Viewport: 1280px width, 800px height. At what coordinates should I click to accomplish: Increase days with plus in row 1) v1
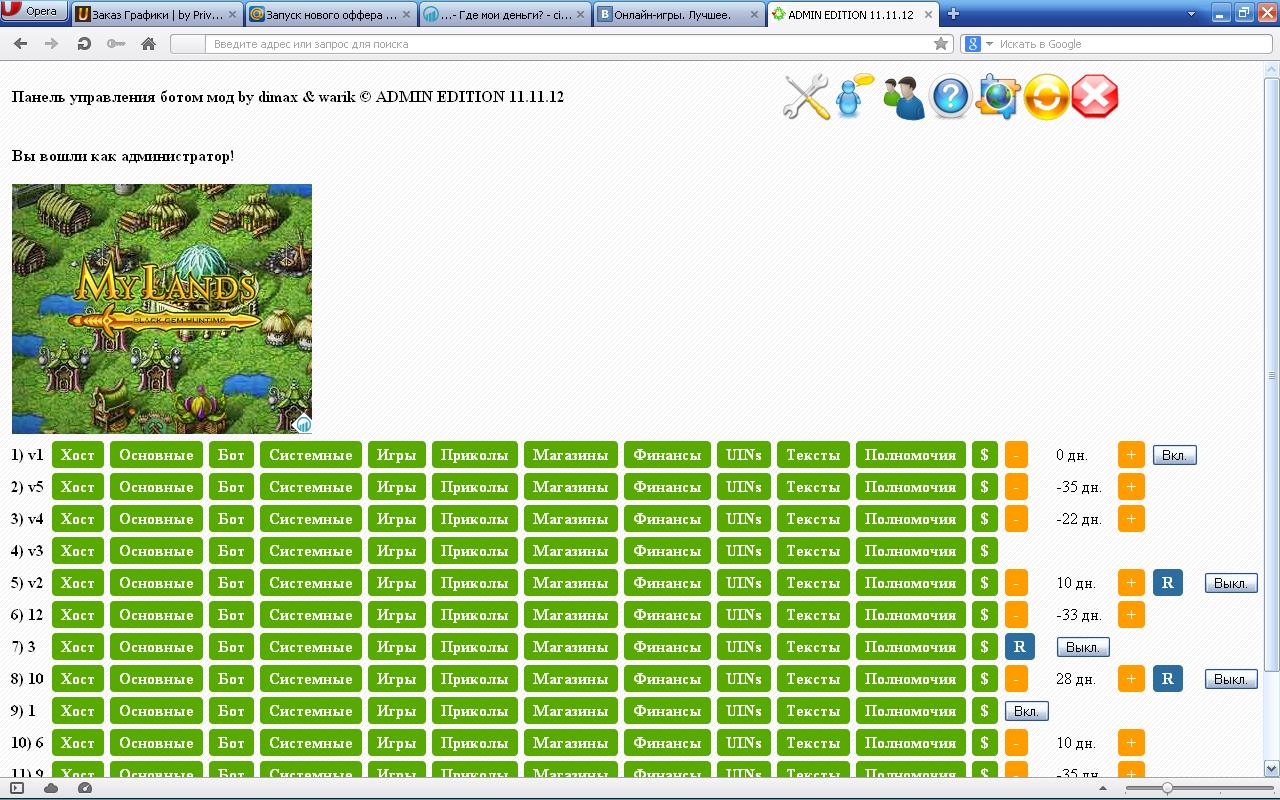click(1131, 455)
